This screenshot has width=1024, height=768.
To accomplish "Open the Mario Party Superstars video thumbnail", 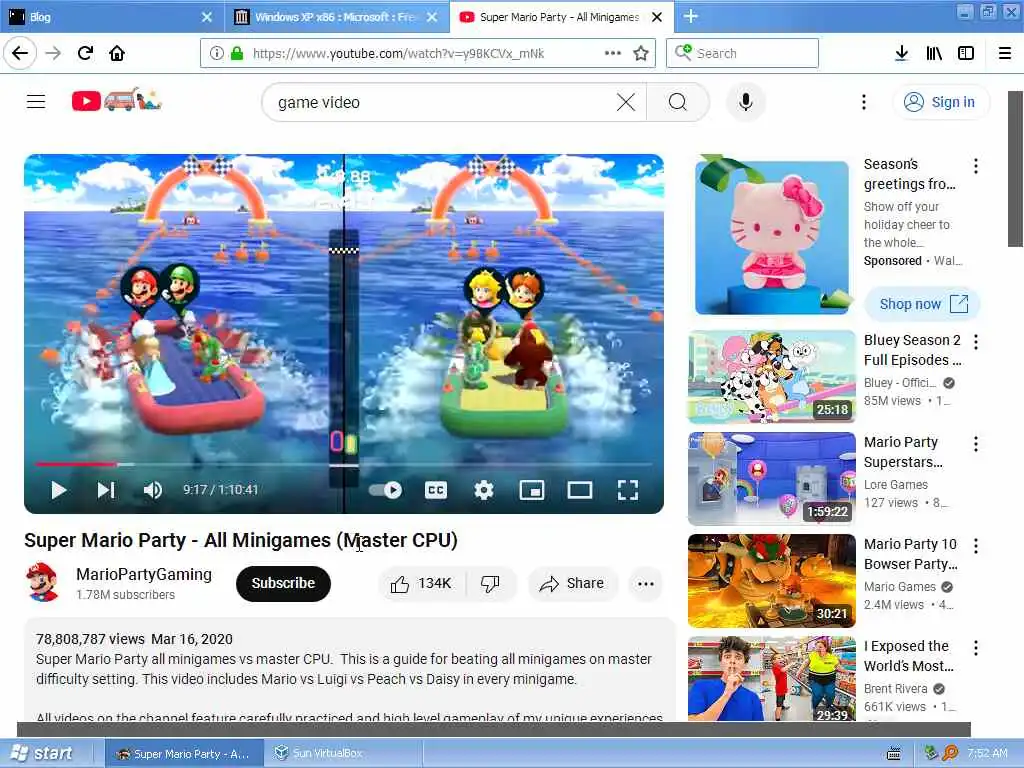I will (x=772, y=479).
